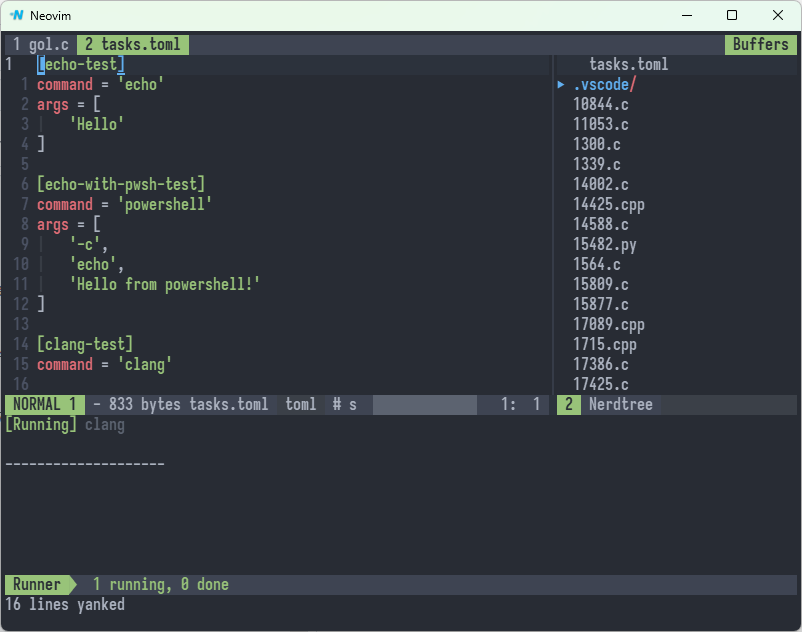Click the tasks.toml header in Nerdtree
The height and width of the screenshot is (632, 802).
point(629,64)
